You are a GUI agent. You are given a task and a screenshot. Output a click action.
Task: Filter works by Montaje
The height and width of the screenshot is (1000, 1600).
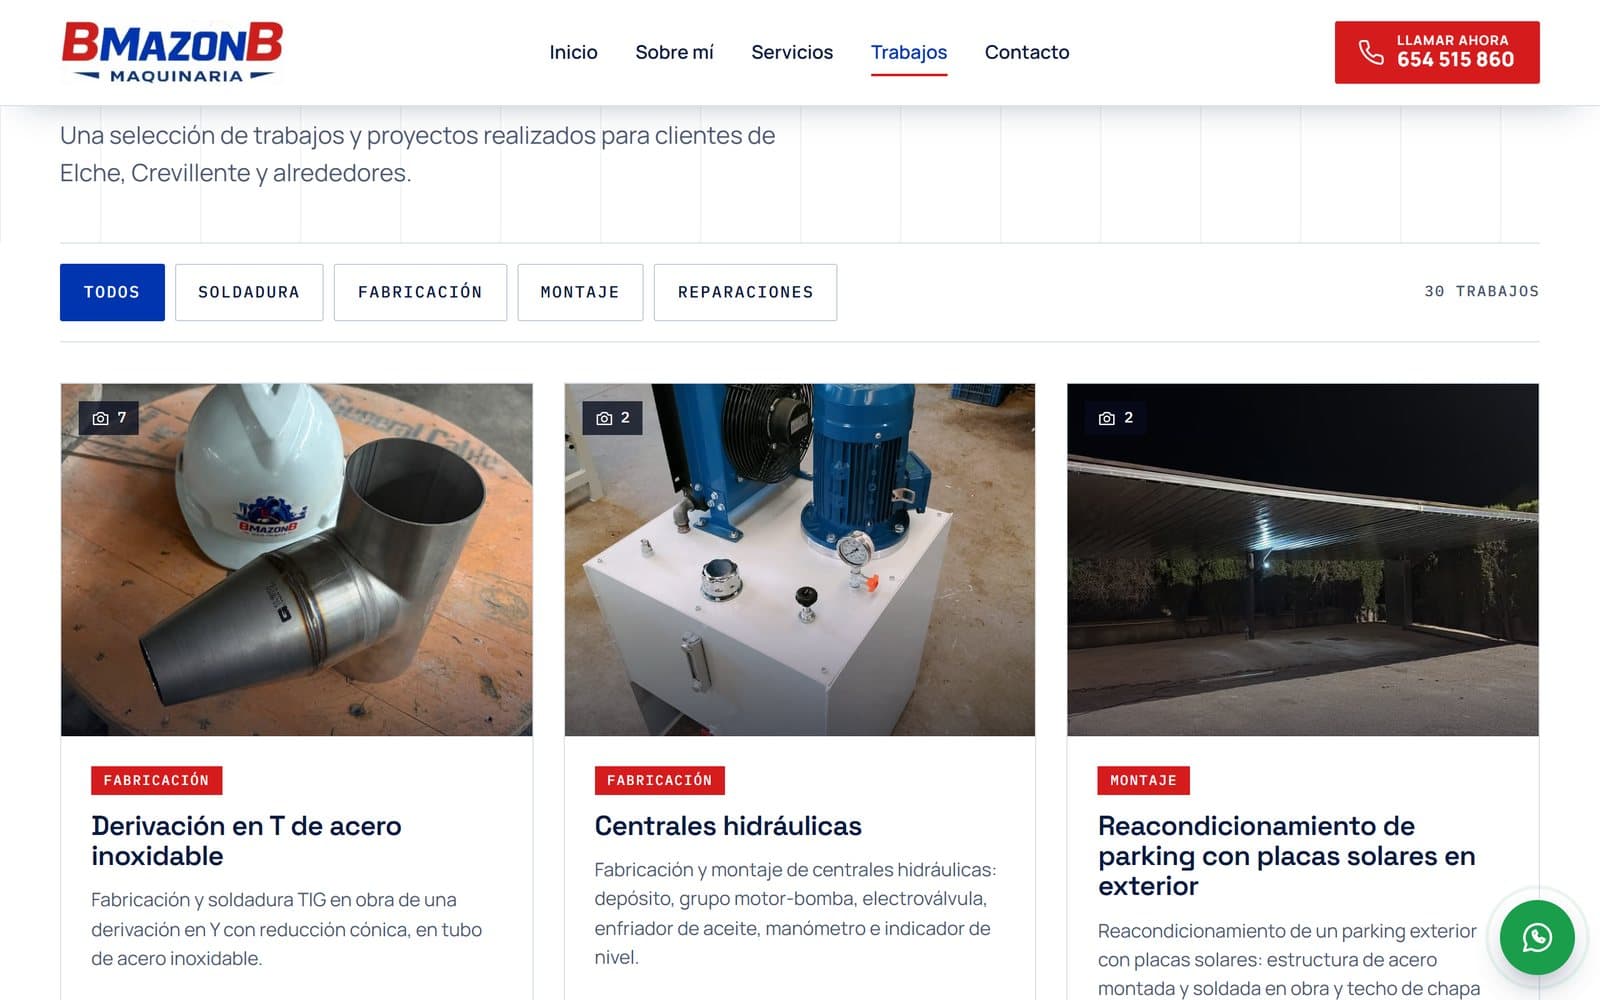[x=580, y=292]
